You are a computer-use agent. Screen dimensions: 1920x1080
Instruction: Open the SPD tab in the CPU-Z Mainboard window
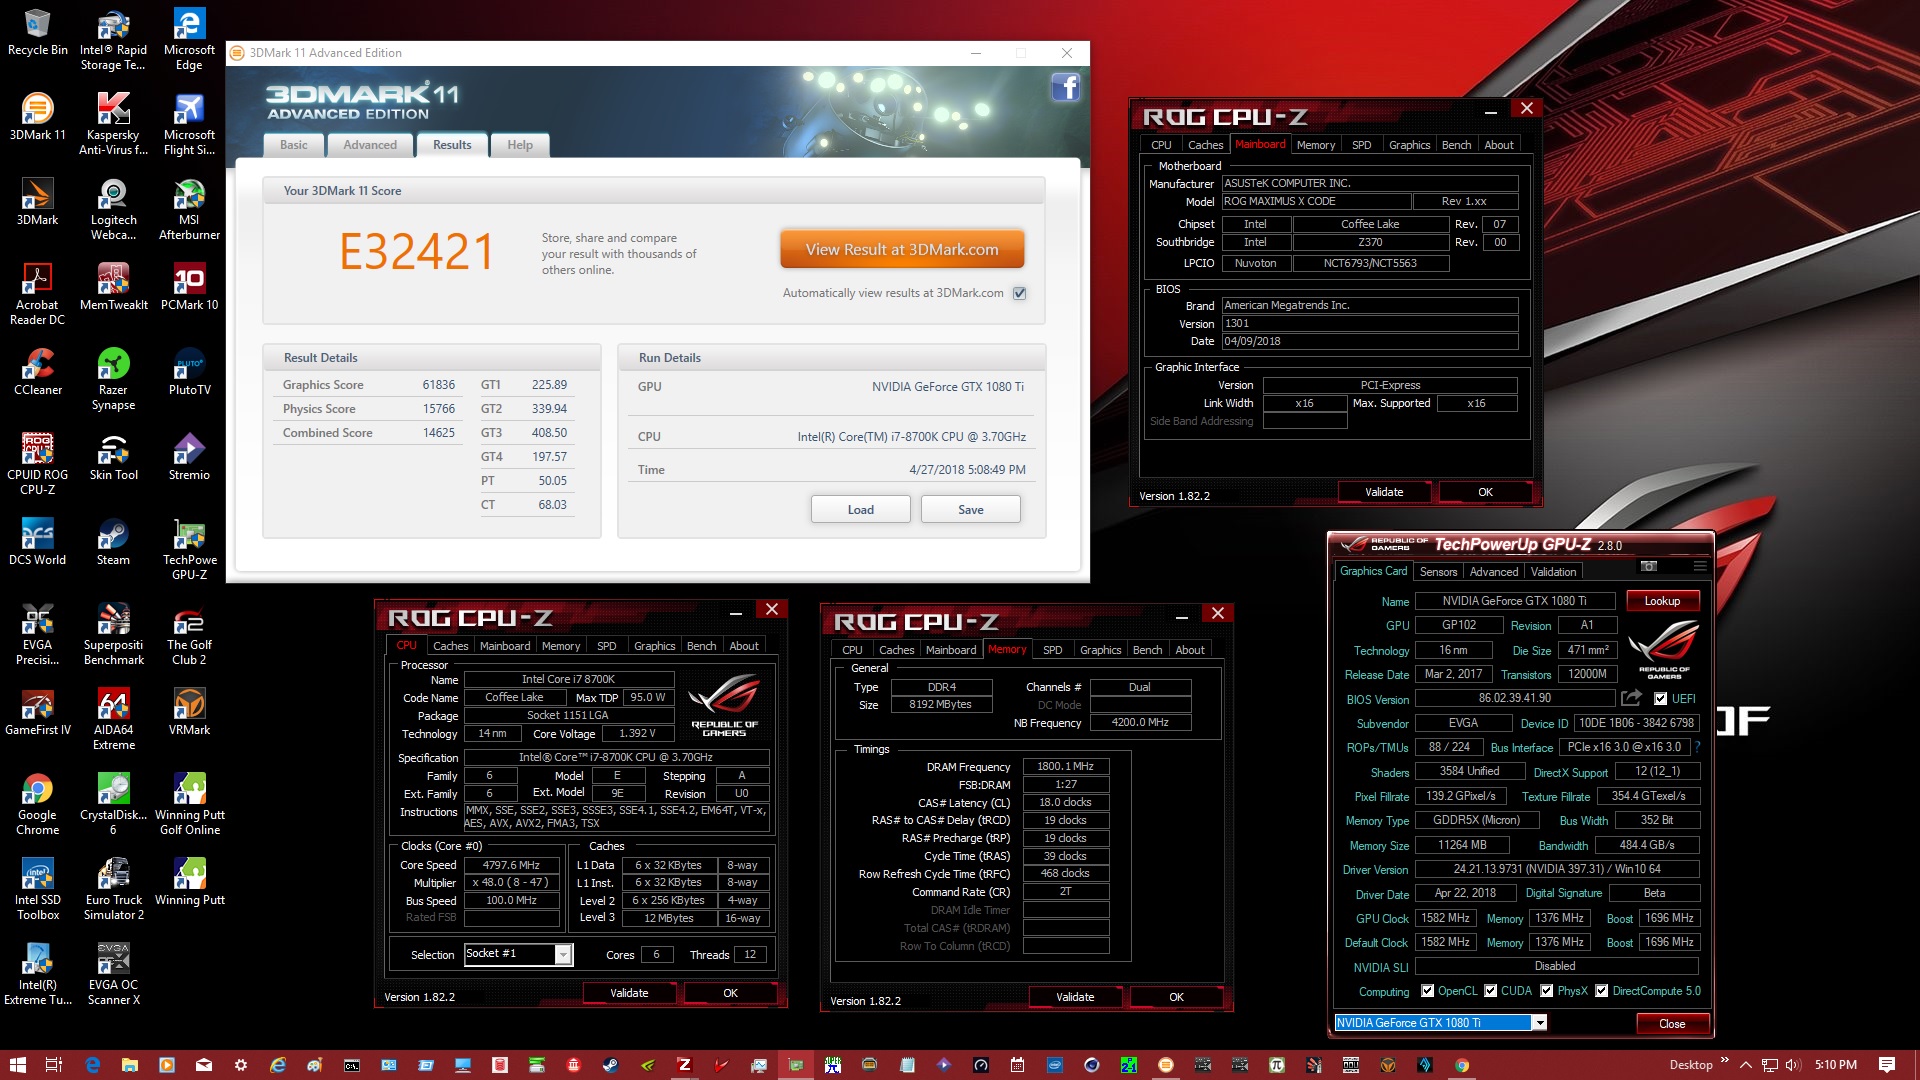[x=1361, y=145]
